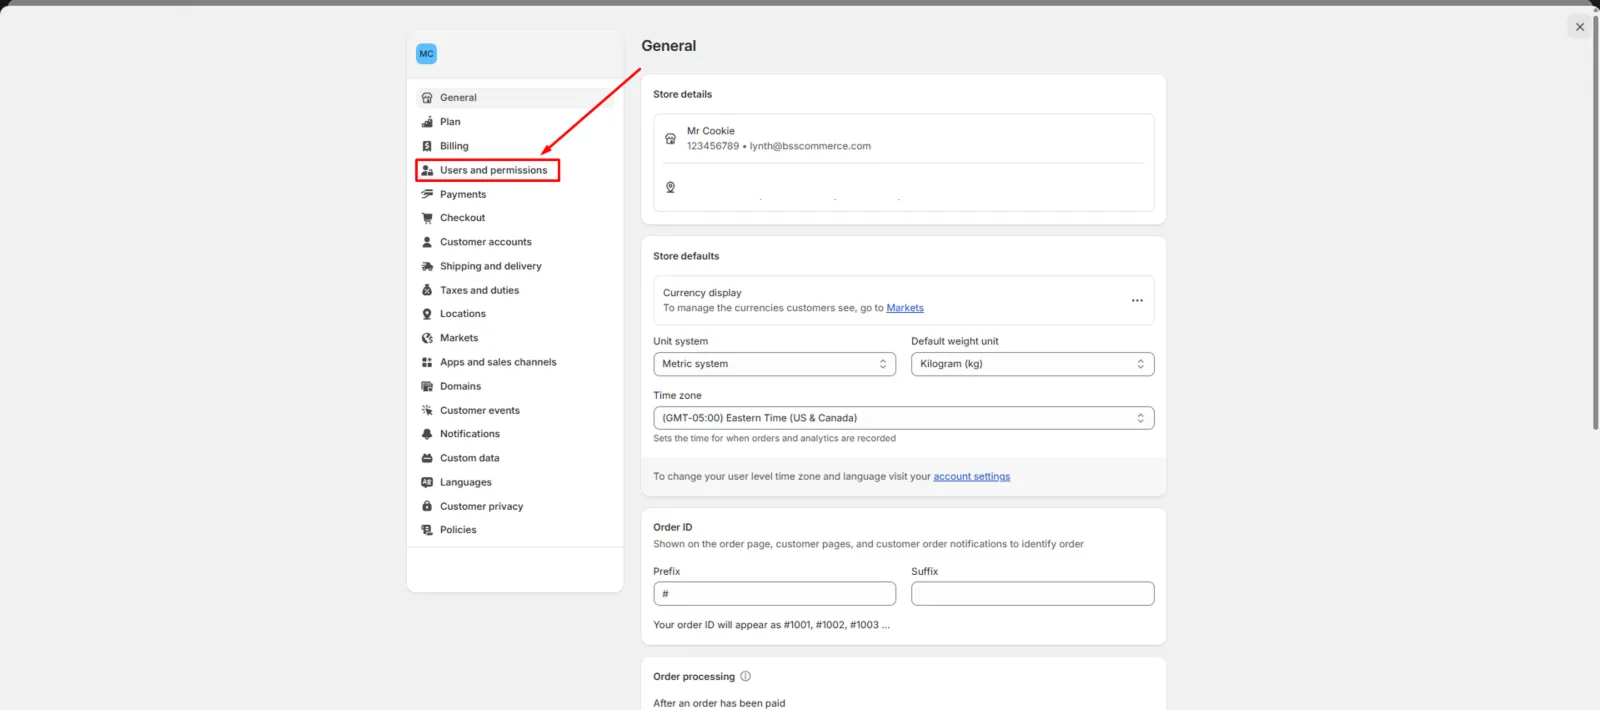Click the Notifications bell icon
Viewport: 1600px width, 710px height.
click(x=427, y=434)
